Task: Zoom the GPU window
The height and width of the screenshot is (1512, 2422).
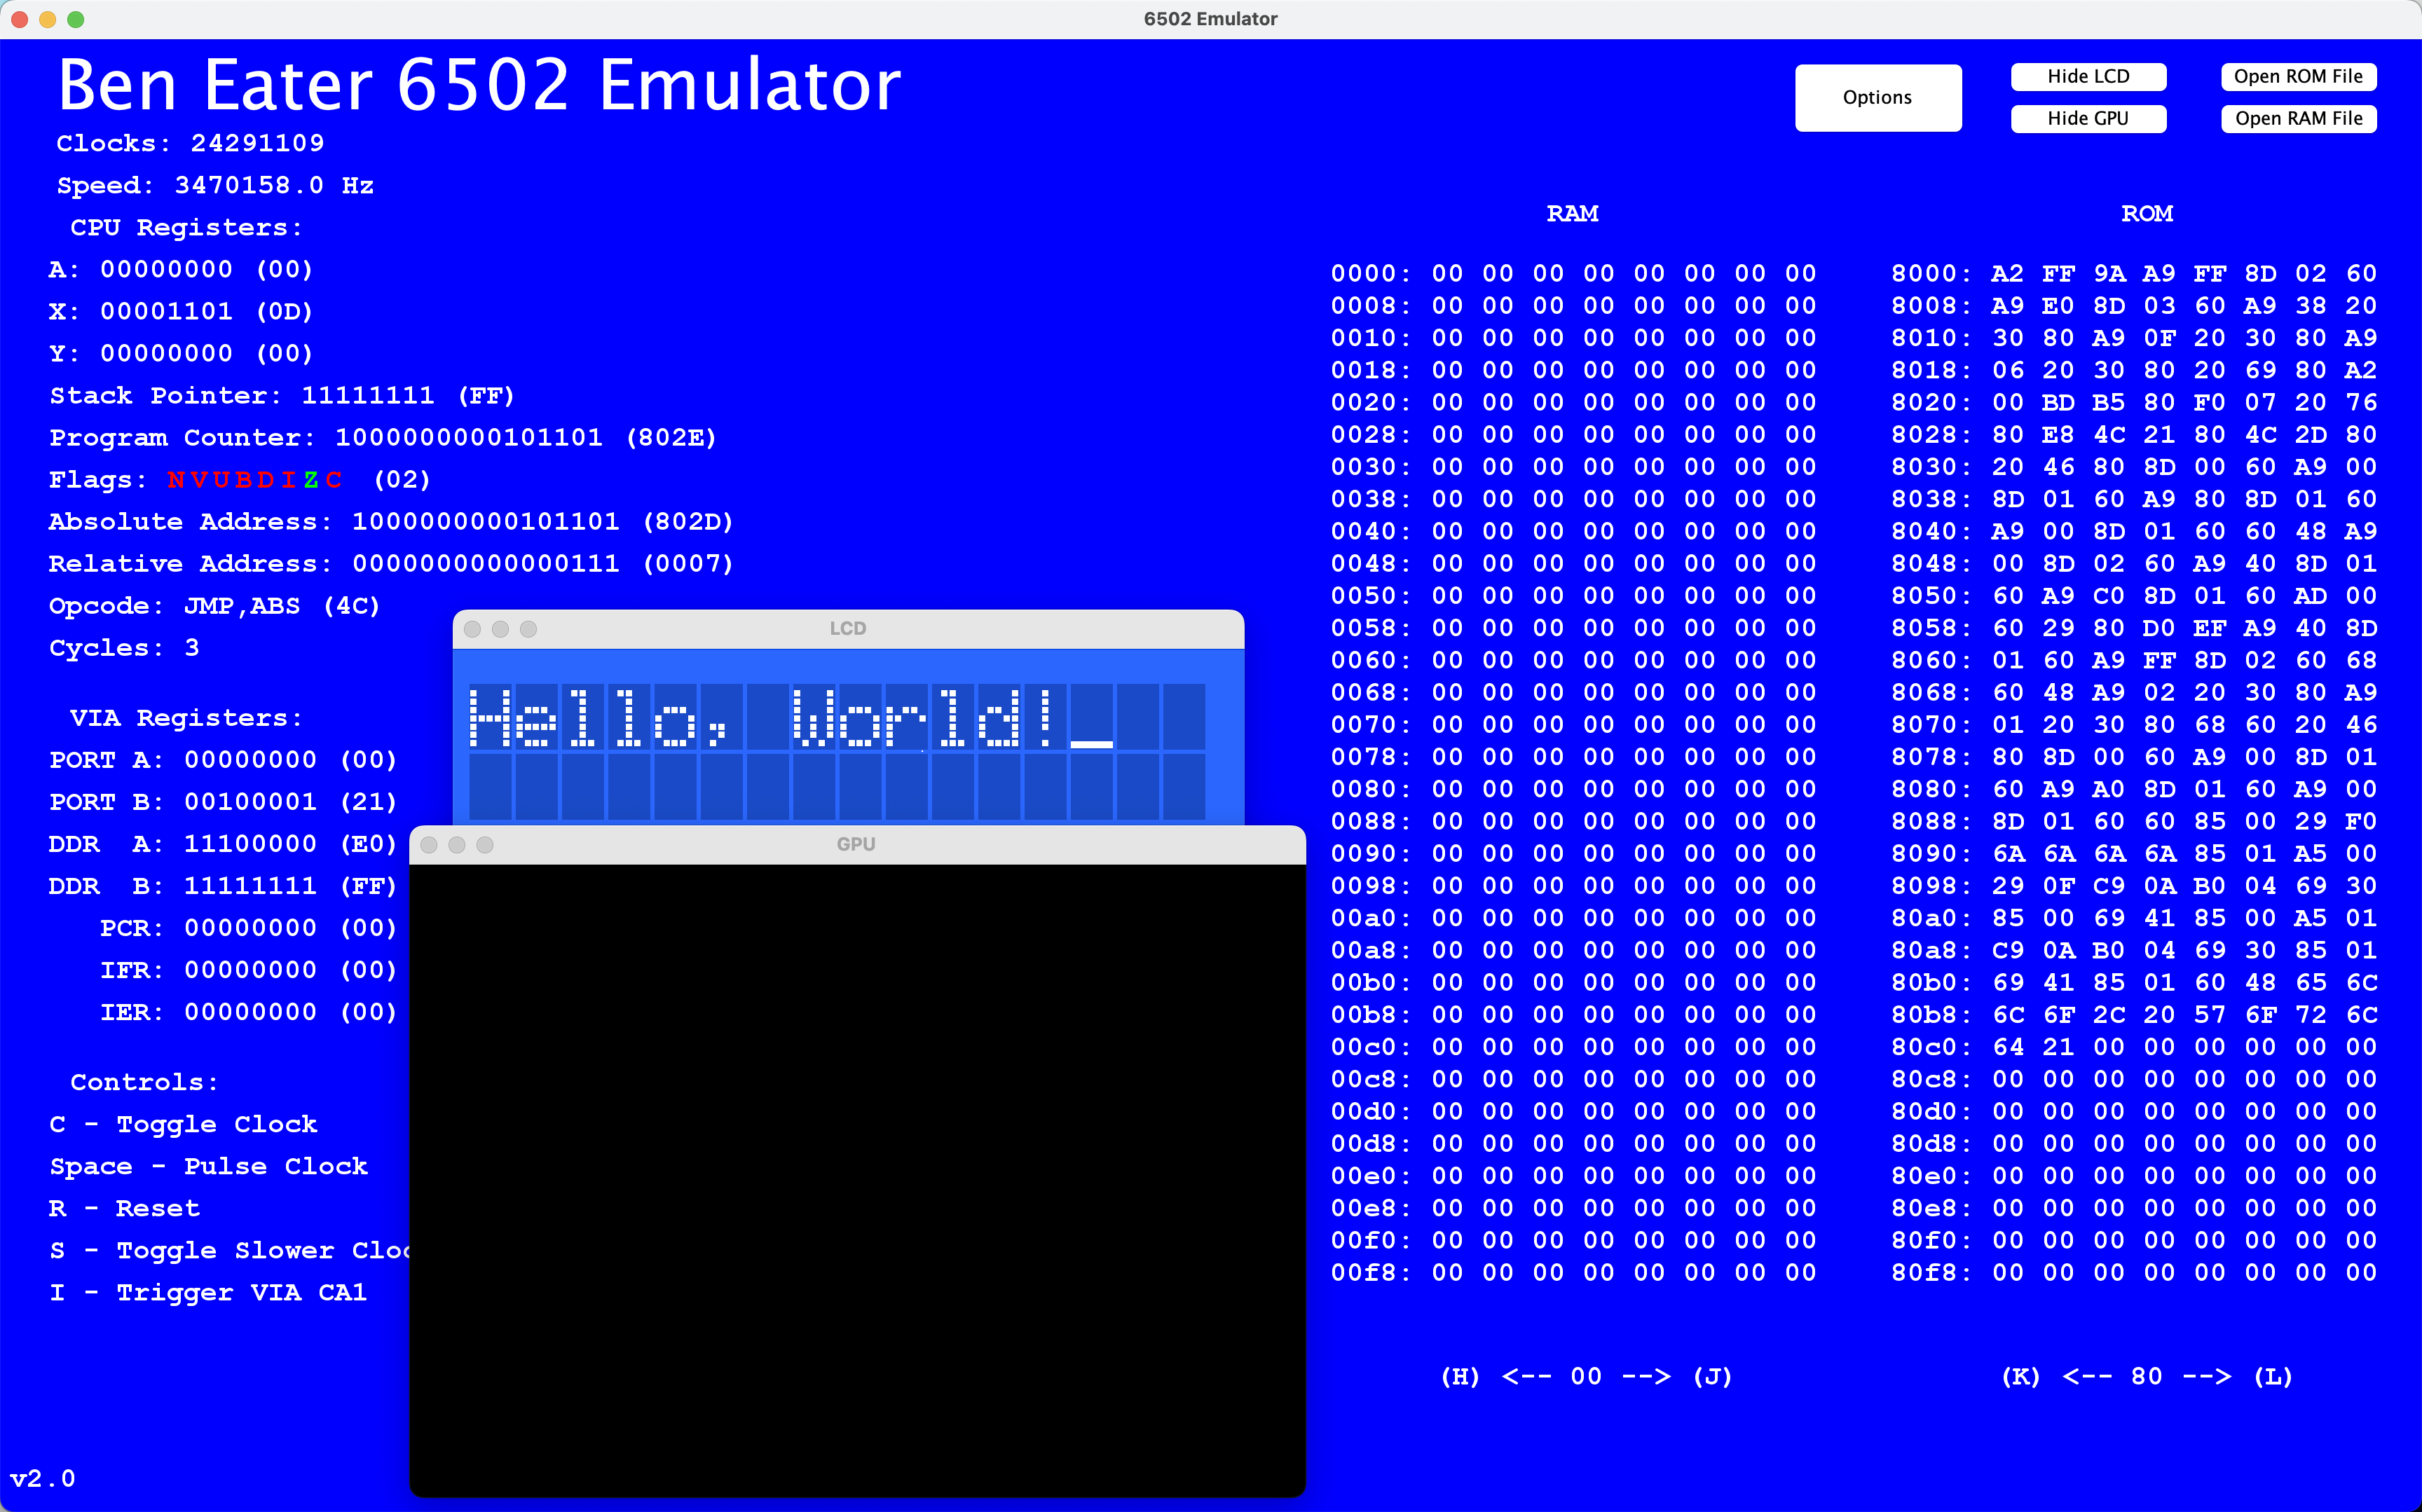Action: pos(485,845)
